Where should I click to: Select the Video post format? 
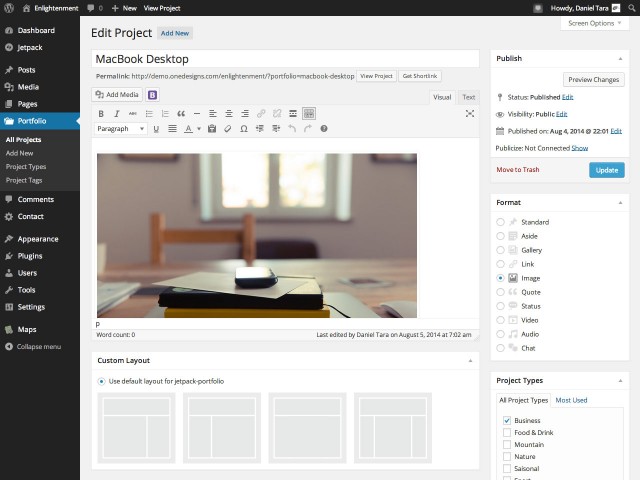[500, 320]
